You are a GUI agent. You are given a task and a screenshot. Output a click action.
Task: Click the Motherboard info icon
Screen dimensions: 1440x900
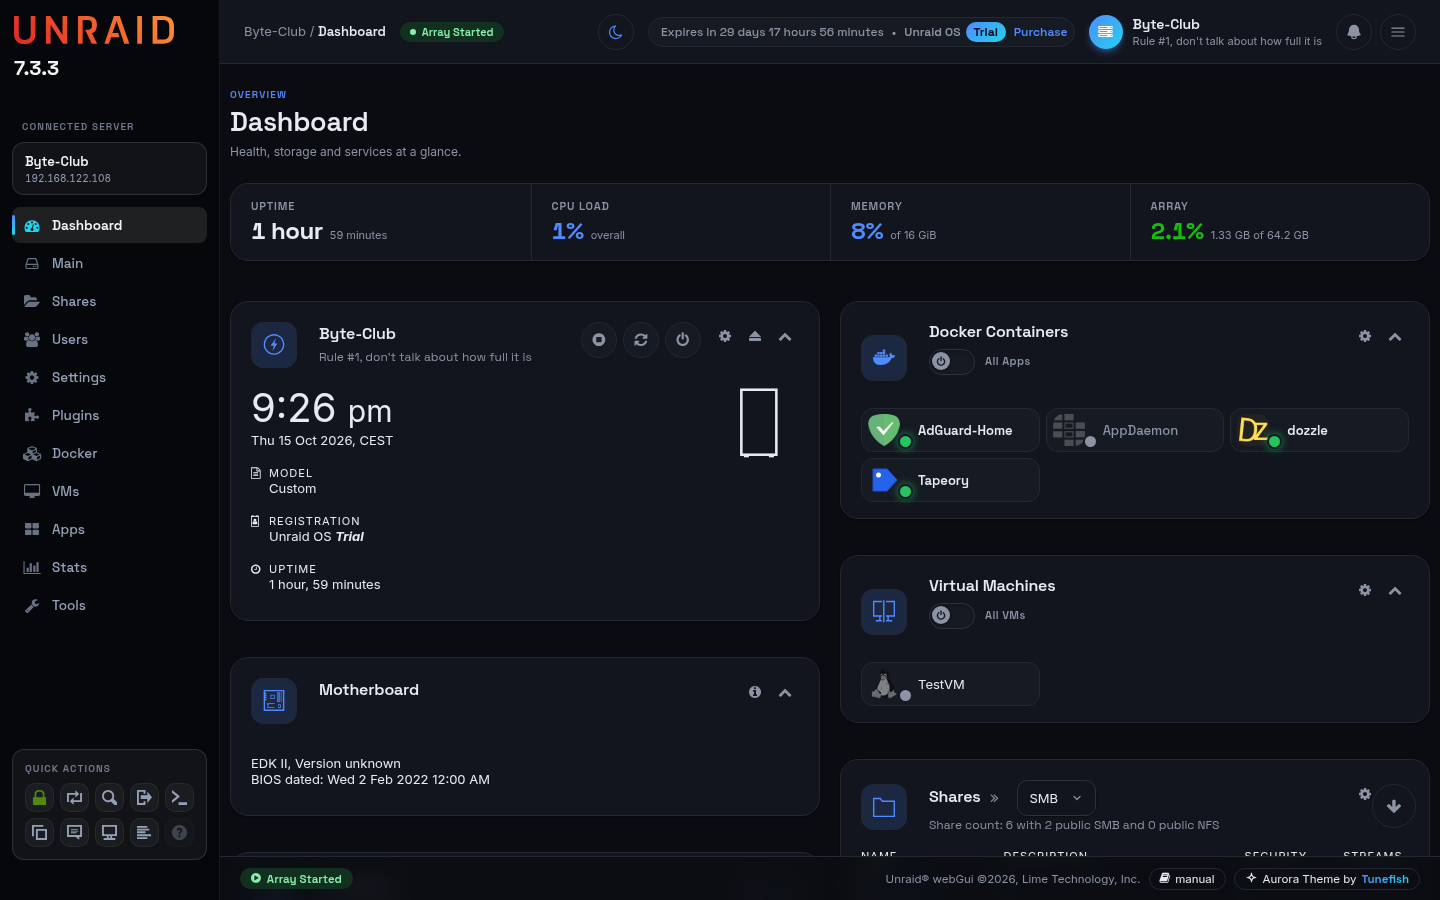(x=755, y=692)
